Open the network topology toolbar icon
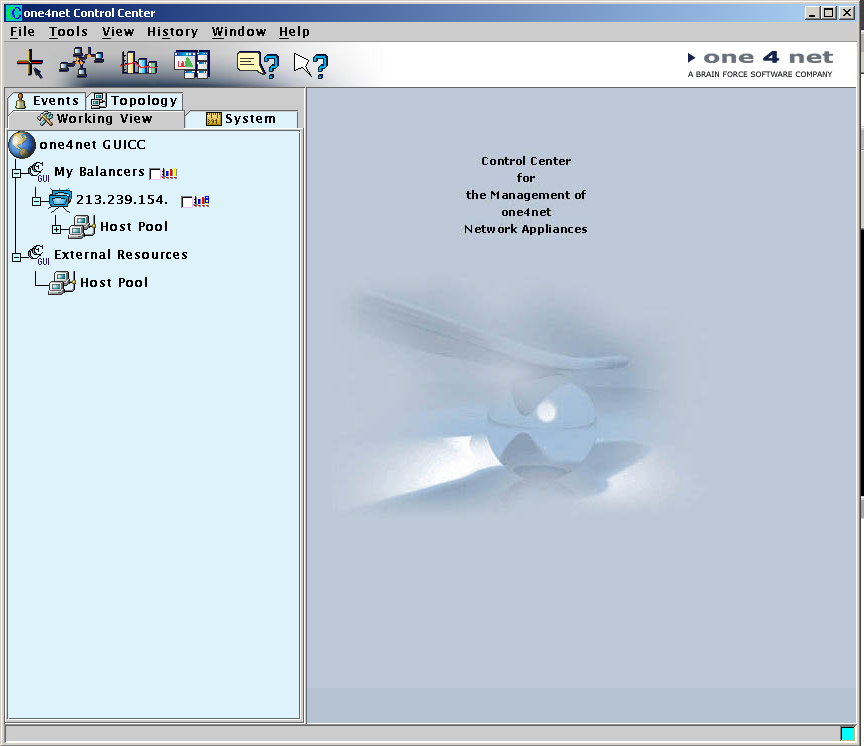 [x=82, y=63]
